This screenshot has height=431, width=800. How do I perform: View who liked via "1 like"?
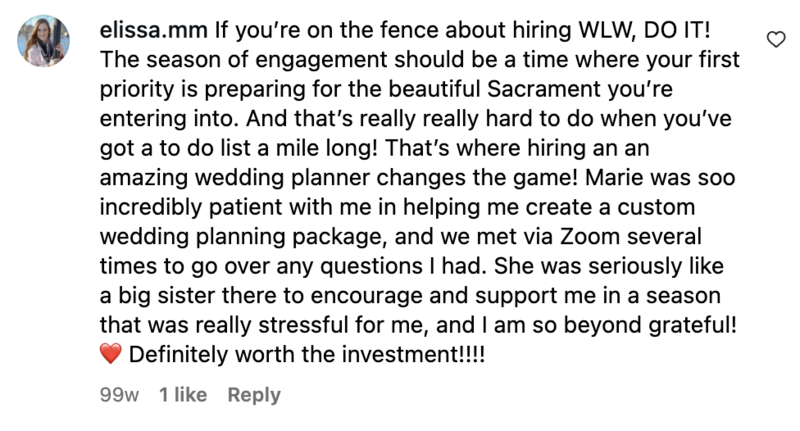tap(183, 395)
